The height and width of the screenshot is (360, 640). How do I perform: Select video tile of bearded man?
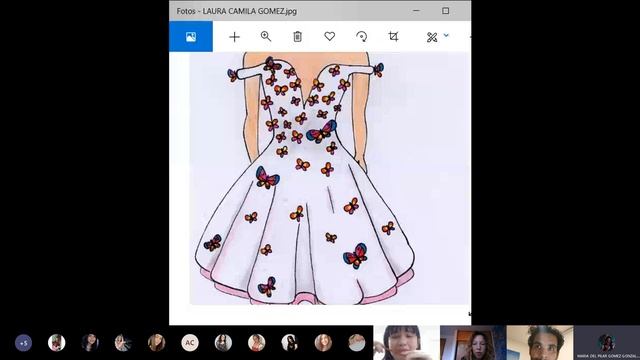tap(540, 342)
